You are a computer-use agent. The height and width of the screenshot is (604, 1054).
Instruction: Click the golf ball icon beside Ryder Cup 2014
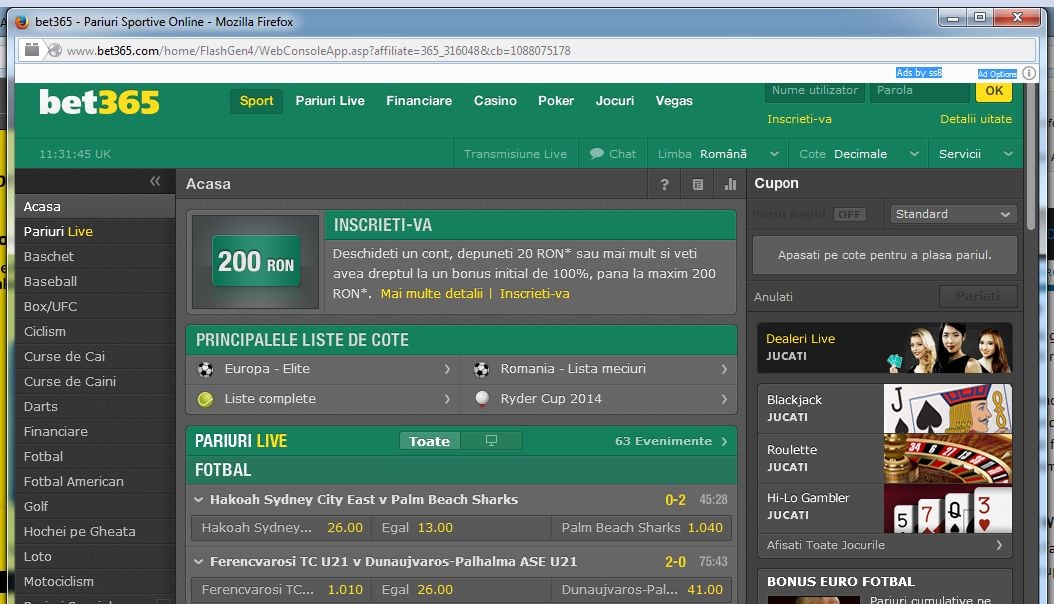482,399
